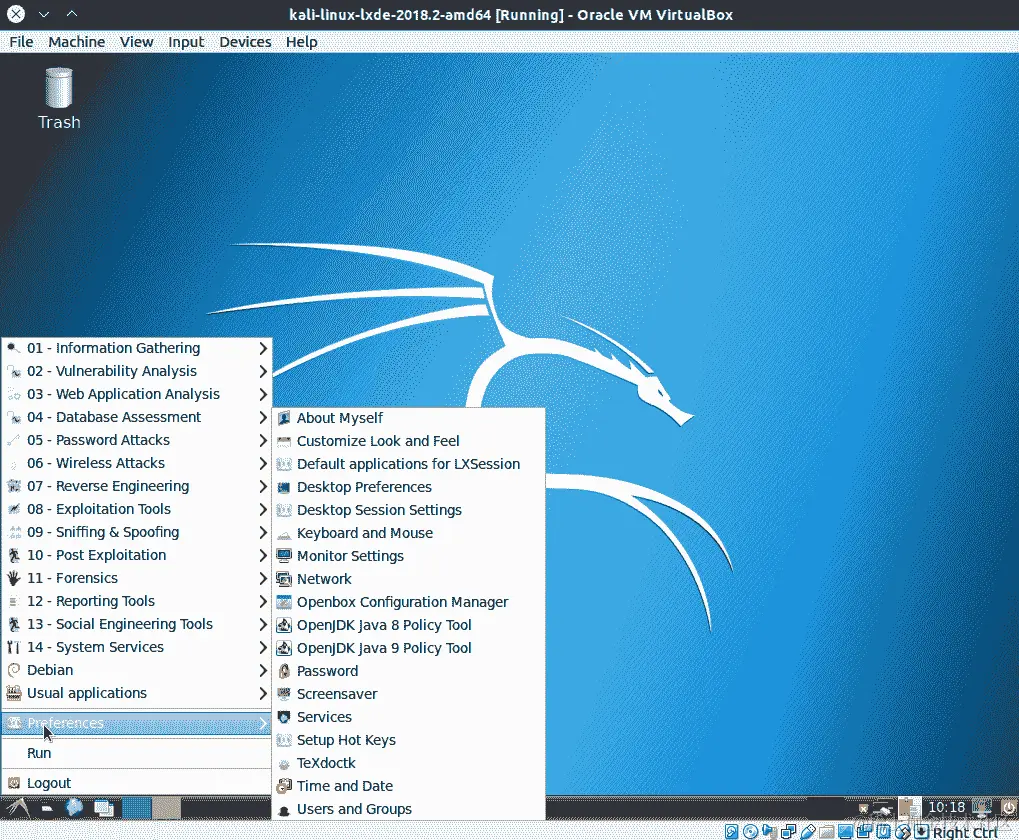Open 10 - Post Exploitation category
This screenshot has height=840, width=1019.
136,556
